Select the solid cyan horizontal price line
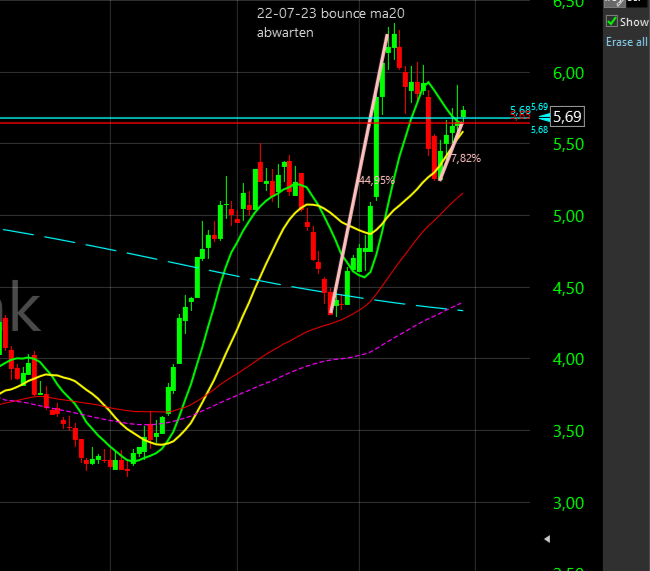 [265, 118]
